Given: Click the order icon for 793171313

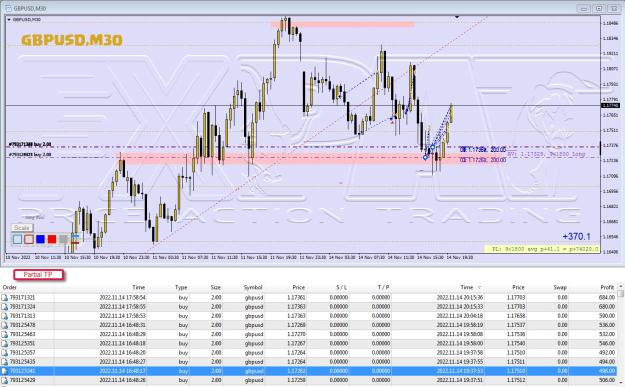Looking at the screenshot, I should (5, 316).
